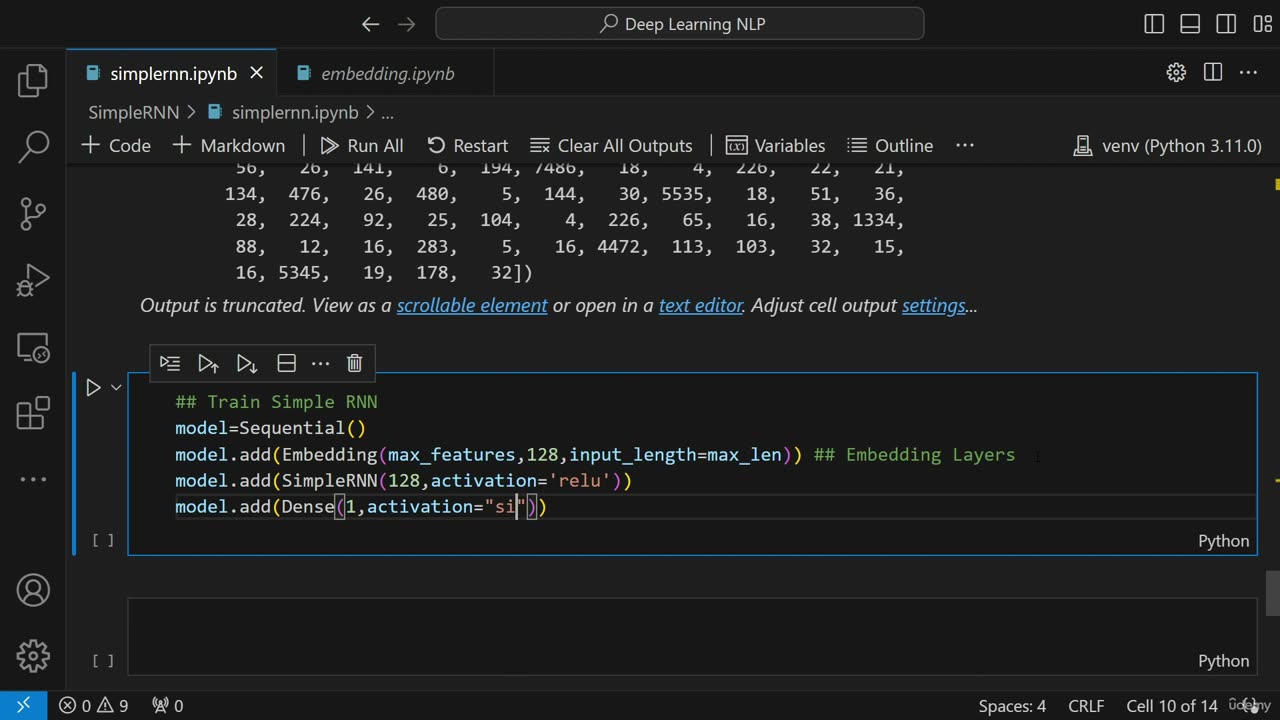Split the editor right
Screen dimensions: 1280x720
tap(1212, 72)
